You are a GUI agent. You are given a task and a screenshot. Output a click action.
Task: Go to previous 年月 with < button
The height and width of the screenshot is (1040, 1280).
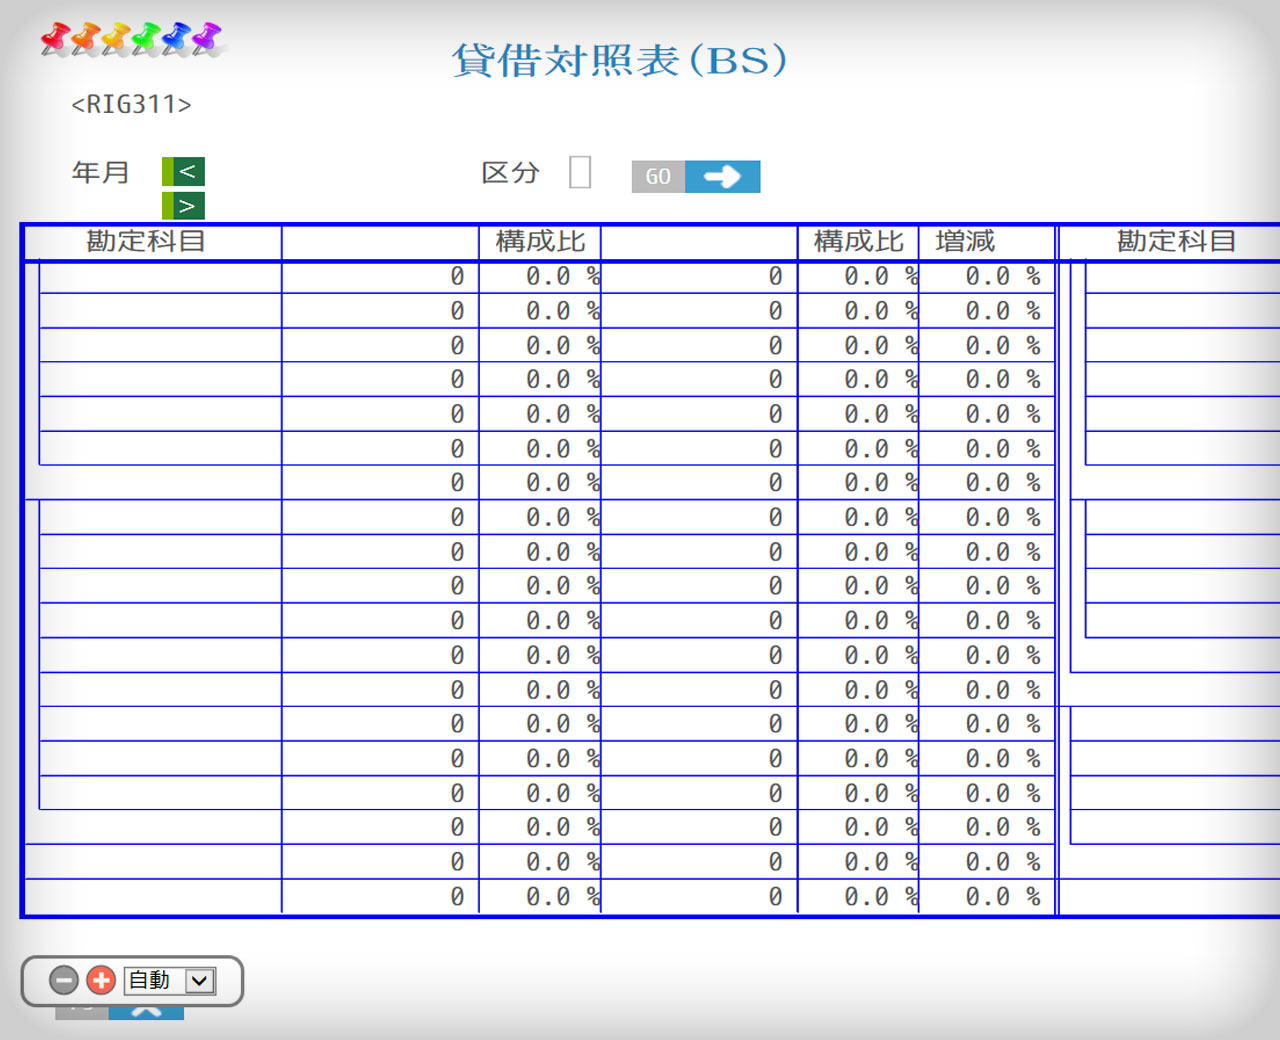[x=183, y=171]
